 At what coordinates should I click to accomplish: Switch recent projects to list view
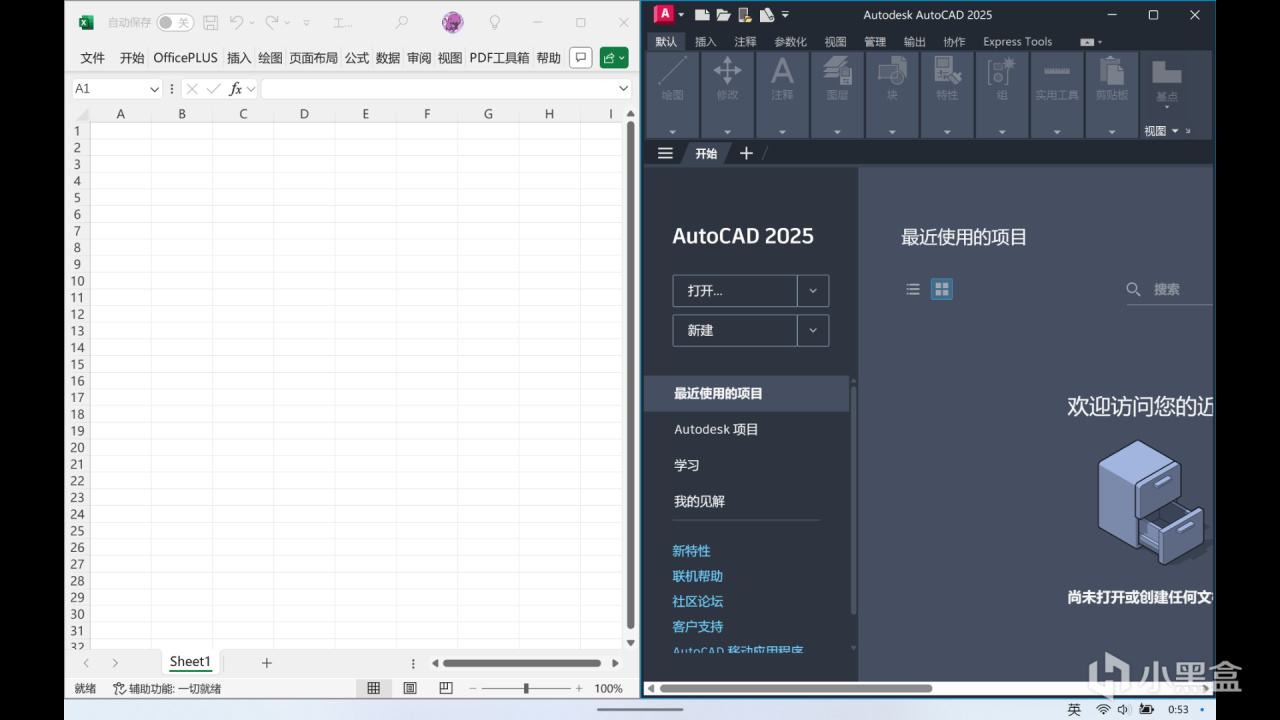click(913, 289)
